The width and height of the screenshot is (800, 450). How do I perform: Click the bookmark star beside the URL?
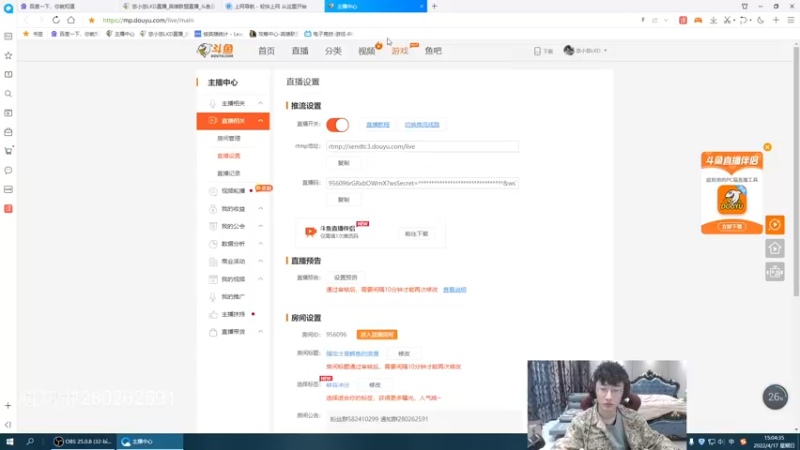pos(91,20)
